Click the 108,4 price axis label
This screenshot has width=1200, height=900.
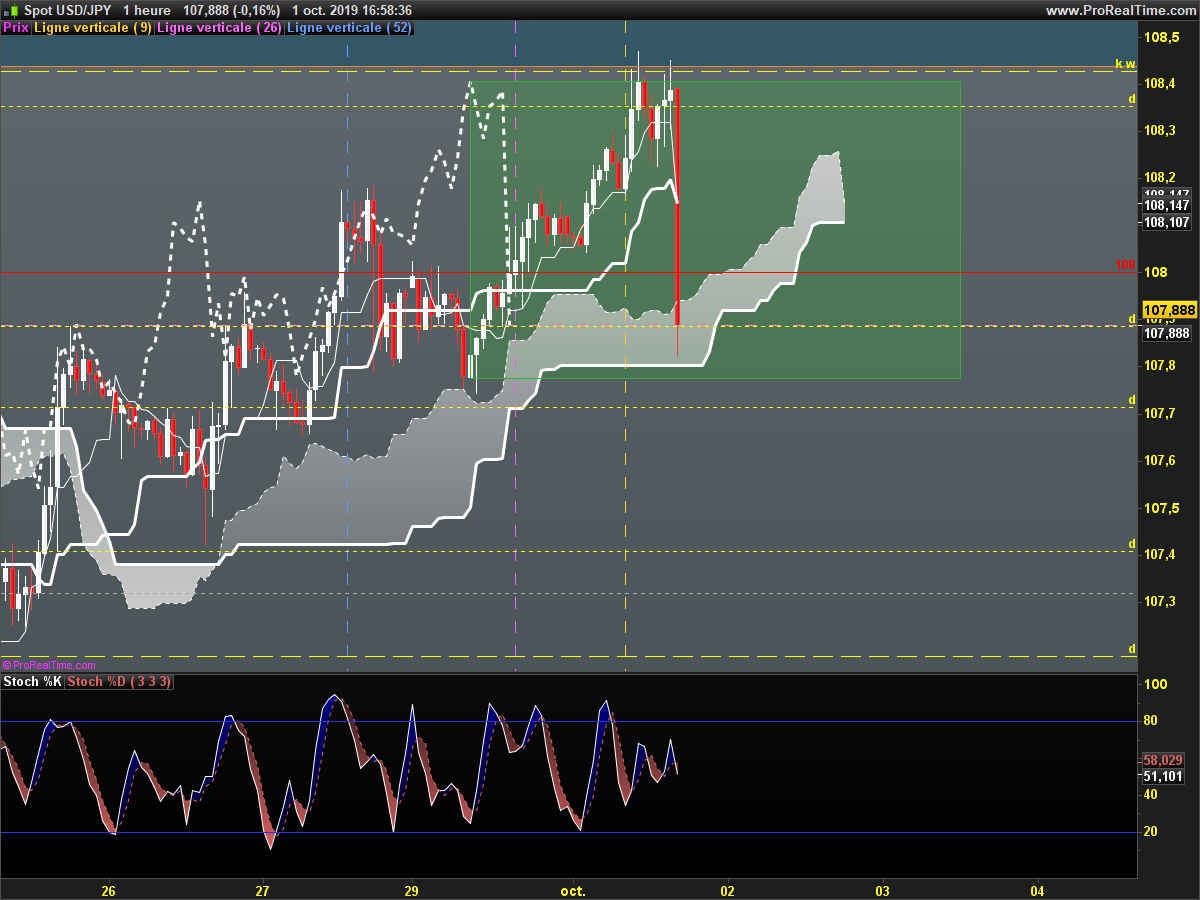tap(1161, 84)
